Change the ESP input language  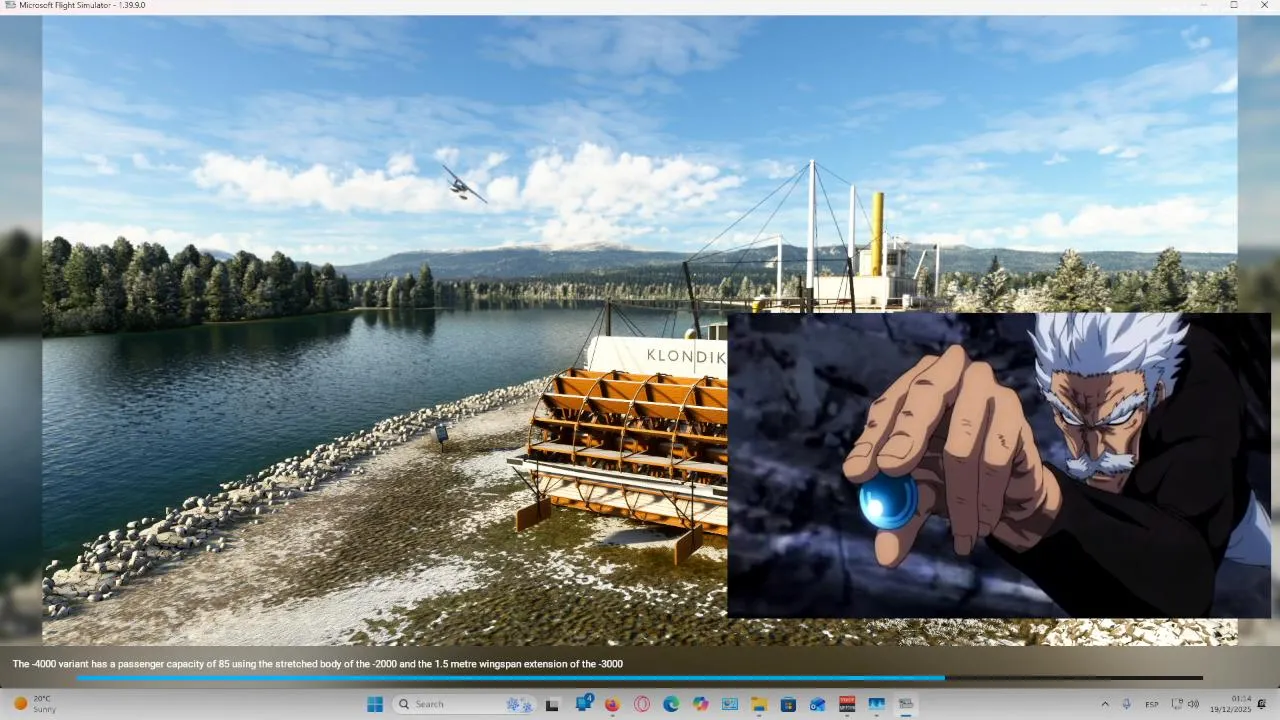[x=1152, y=704]
